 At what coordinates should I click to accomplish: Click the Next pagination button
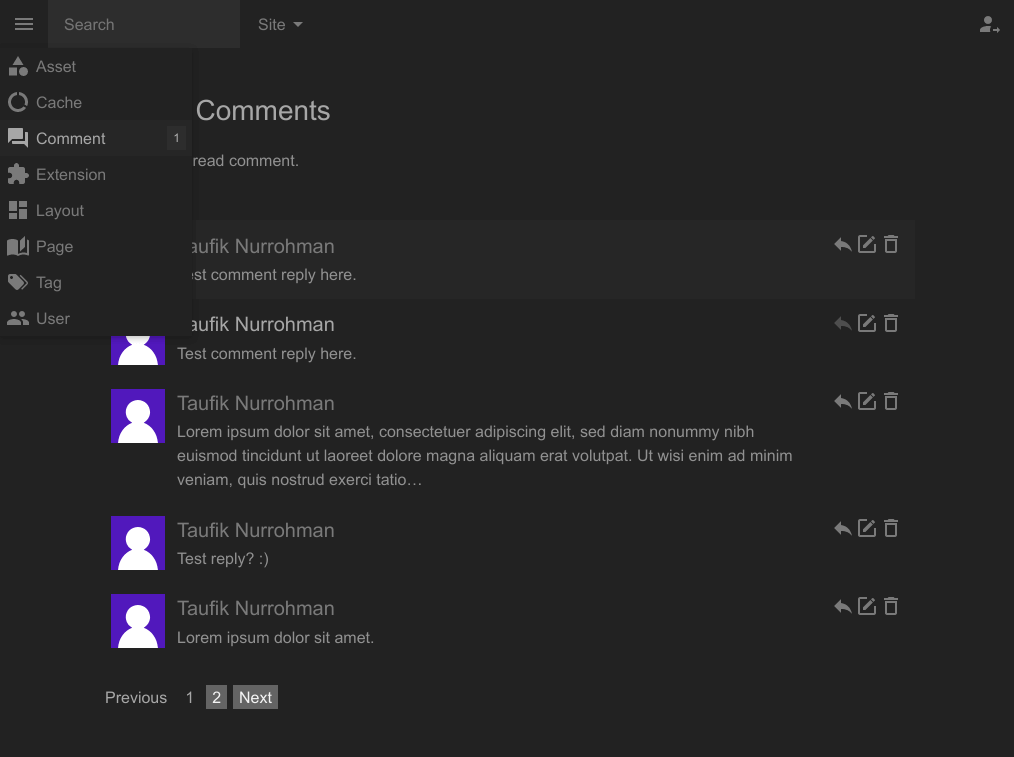[255, 698]
